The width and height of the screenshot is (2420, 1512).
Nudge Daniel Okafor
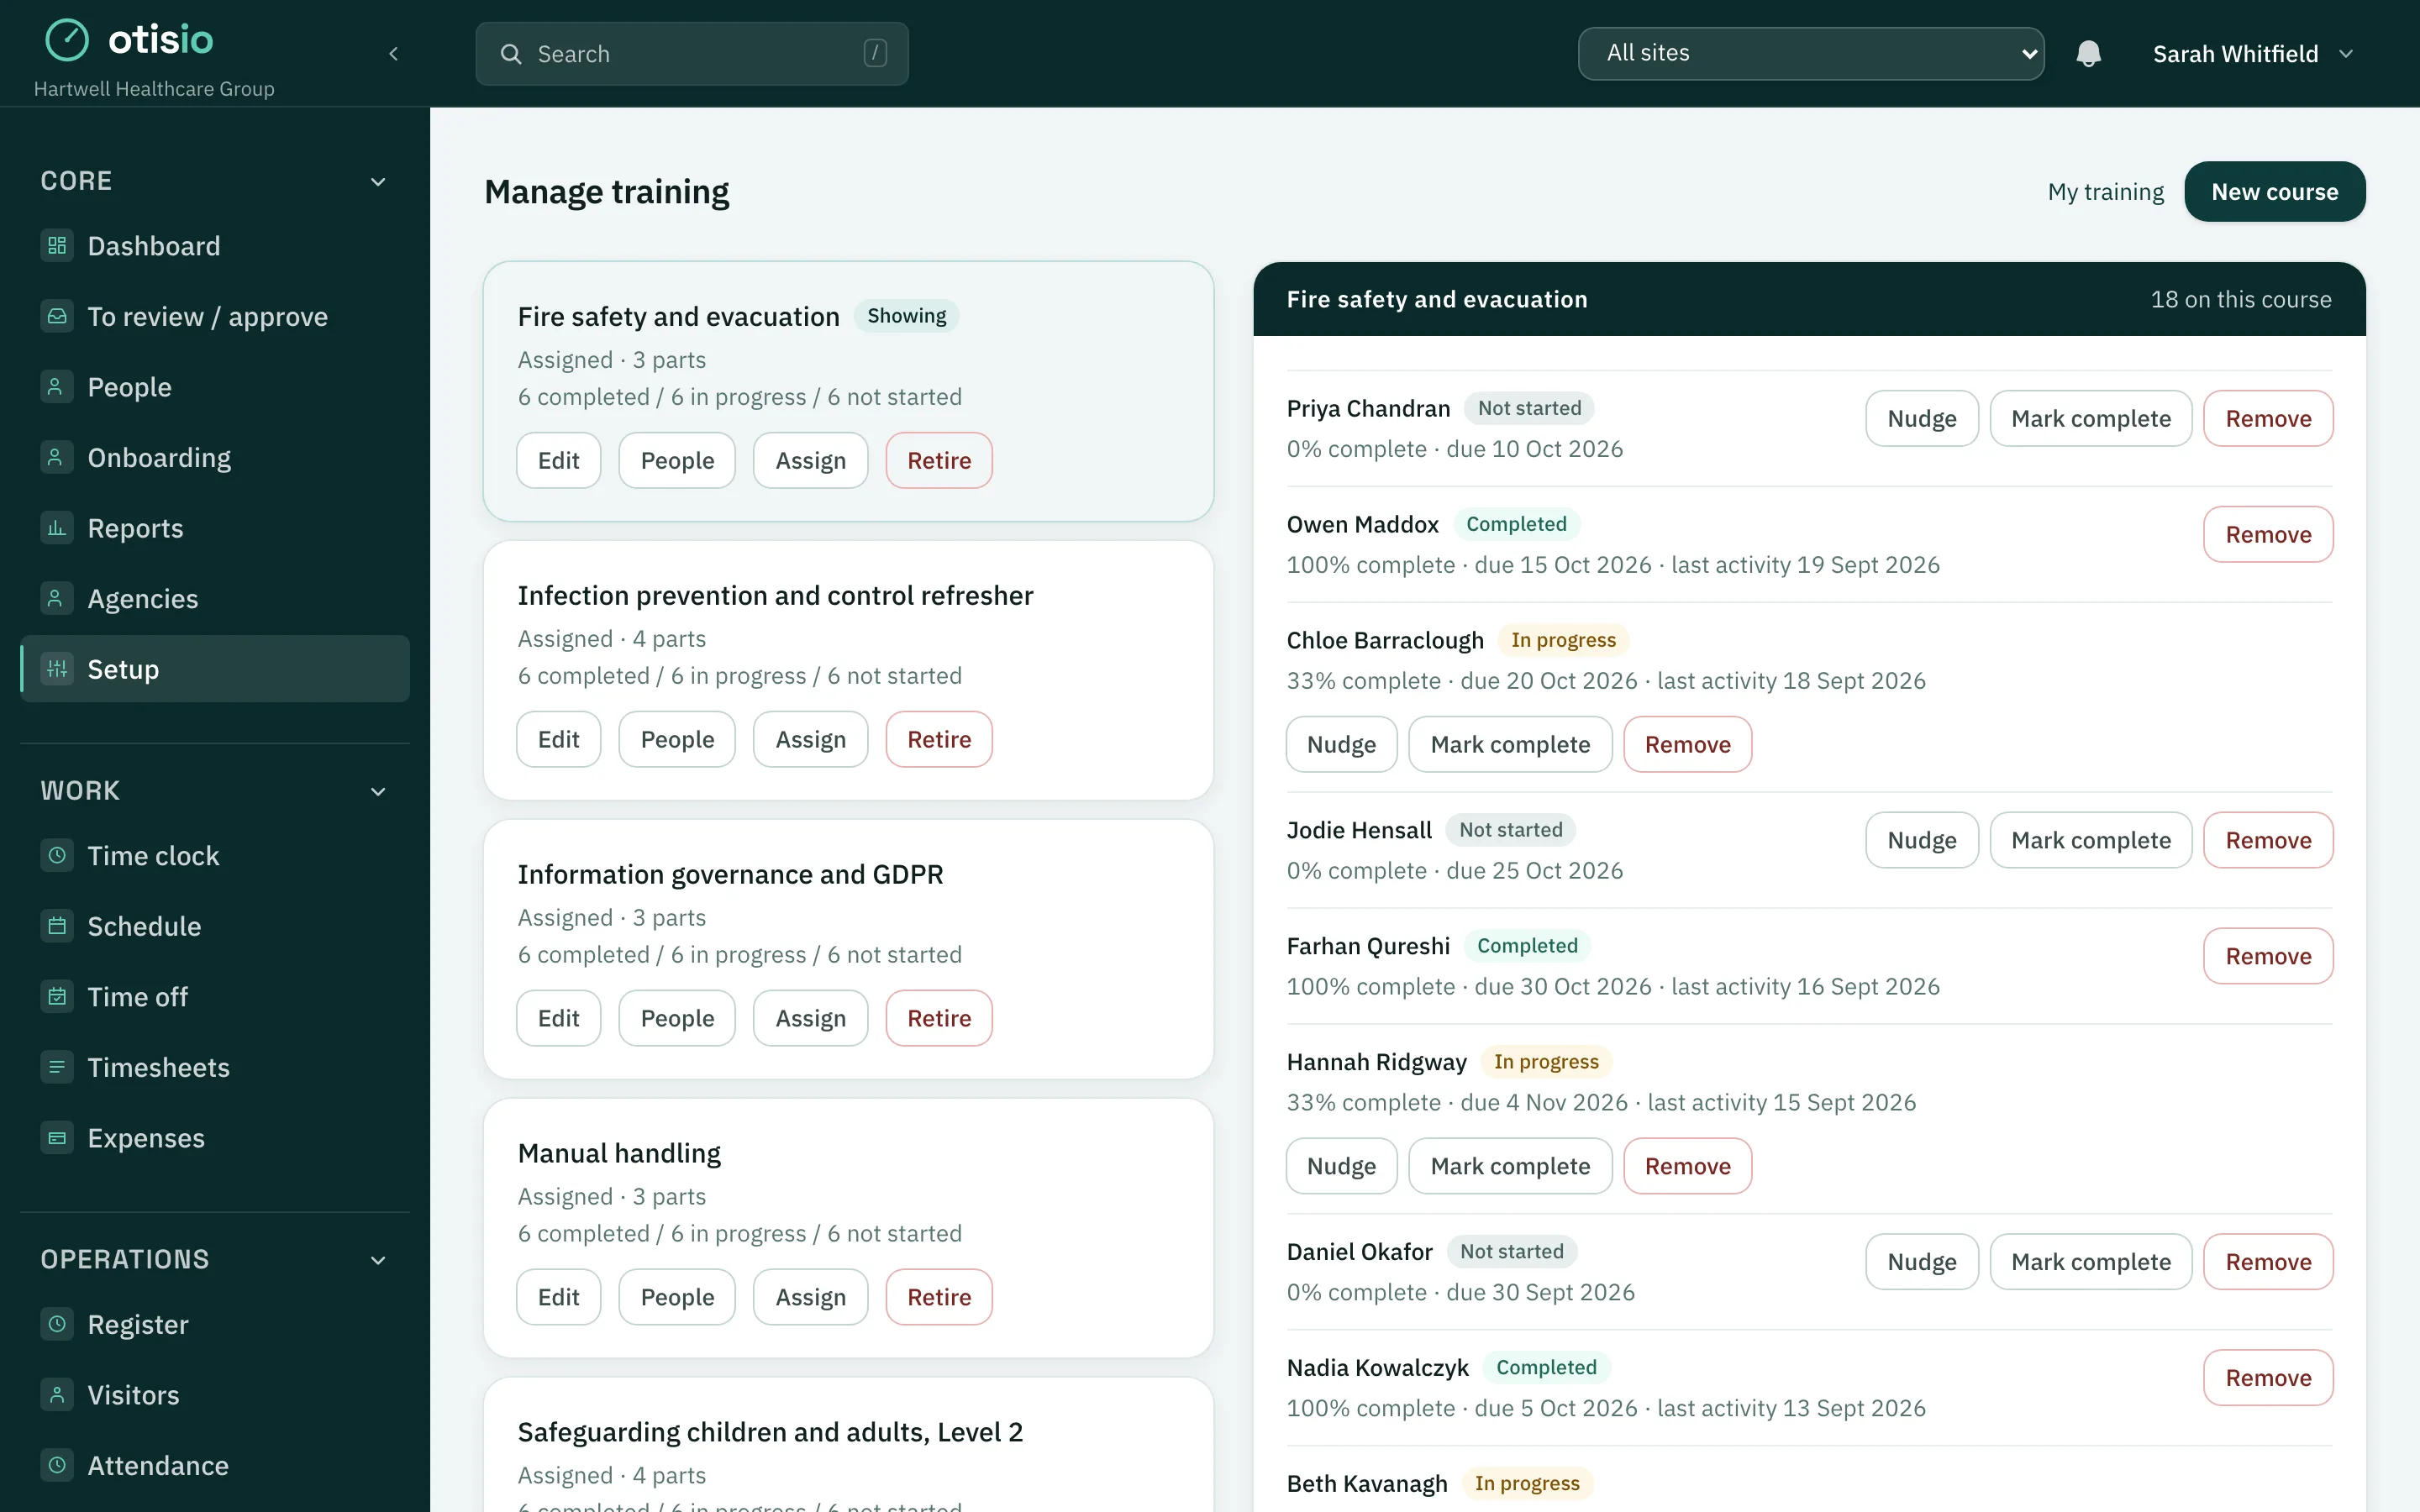tap(1921, 1262)
